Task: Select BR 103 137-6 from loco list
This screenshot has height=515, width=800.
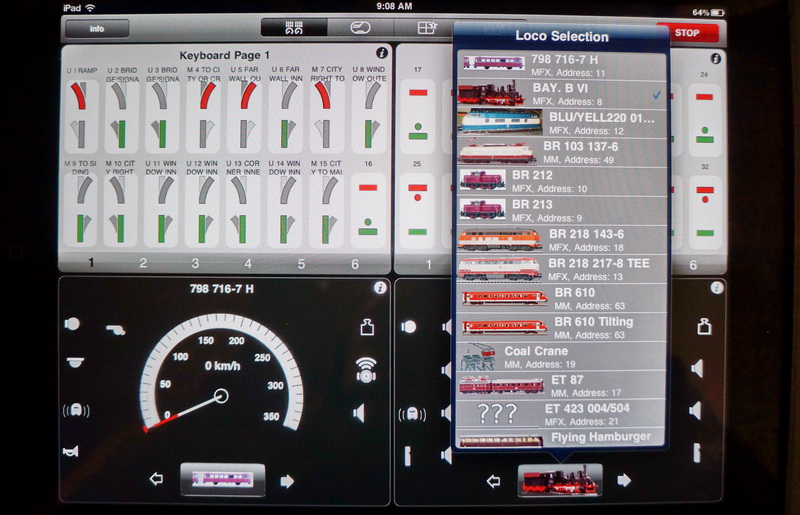Action: 560,151
